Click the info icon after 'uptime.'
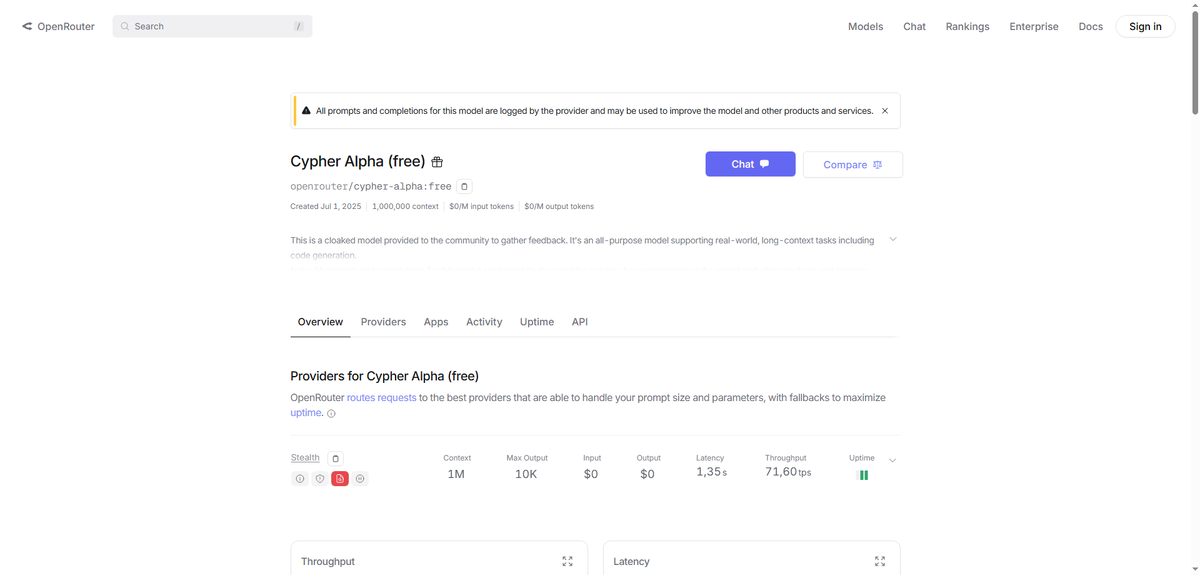This screenshot has height=575, width=1200. pos(332,413)
